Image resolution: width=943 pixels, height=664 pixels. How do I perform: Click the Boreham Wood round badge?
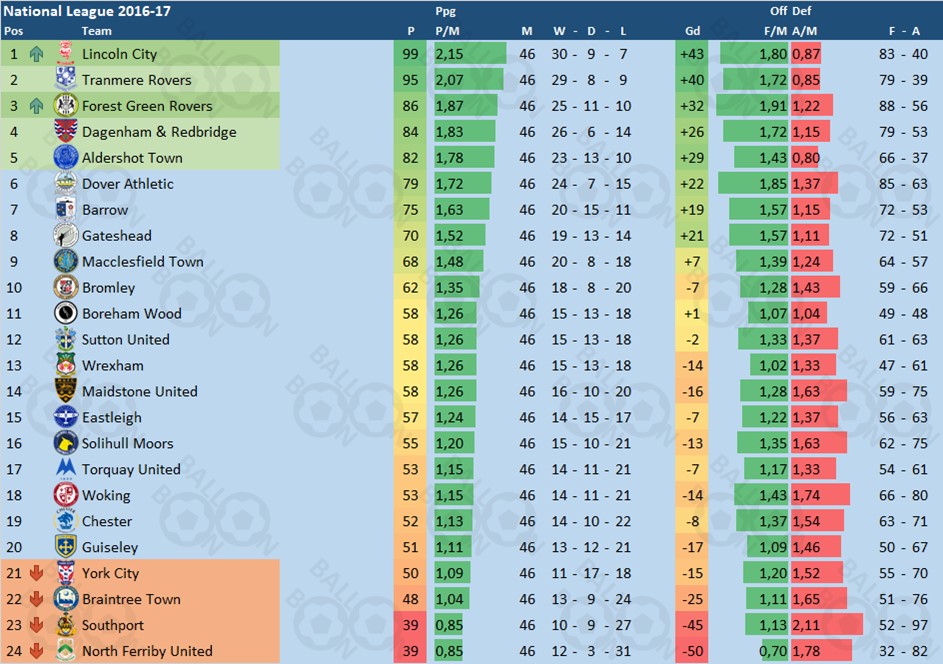click(66, 313)
